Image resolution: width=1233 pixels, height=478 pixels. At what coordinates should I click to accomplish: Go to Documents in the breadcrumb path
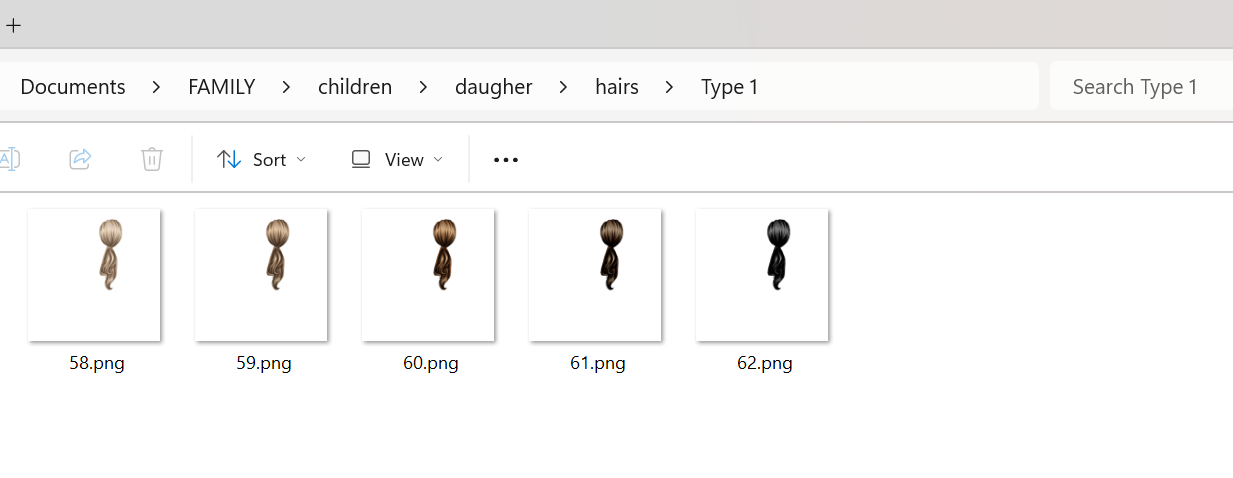tap(73, 87)
